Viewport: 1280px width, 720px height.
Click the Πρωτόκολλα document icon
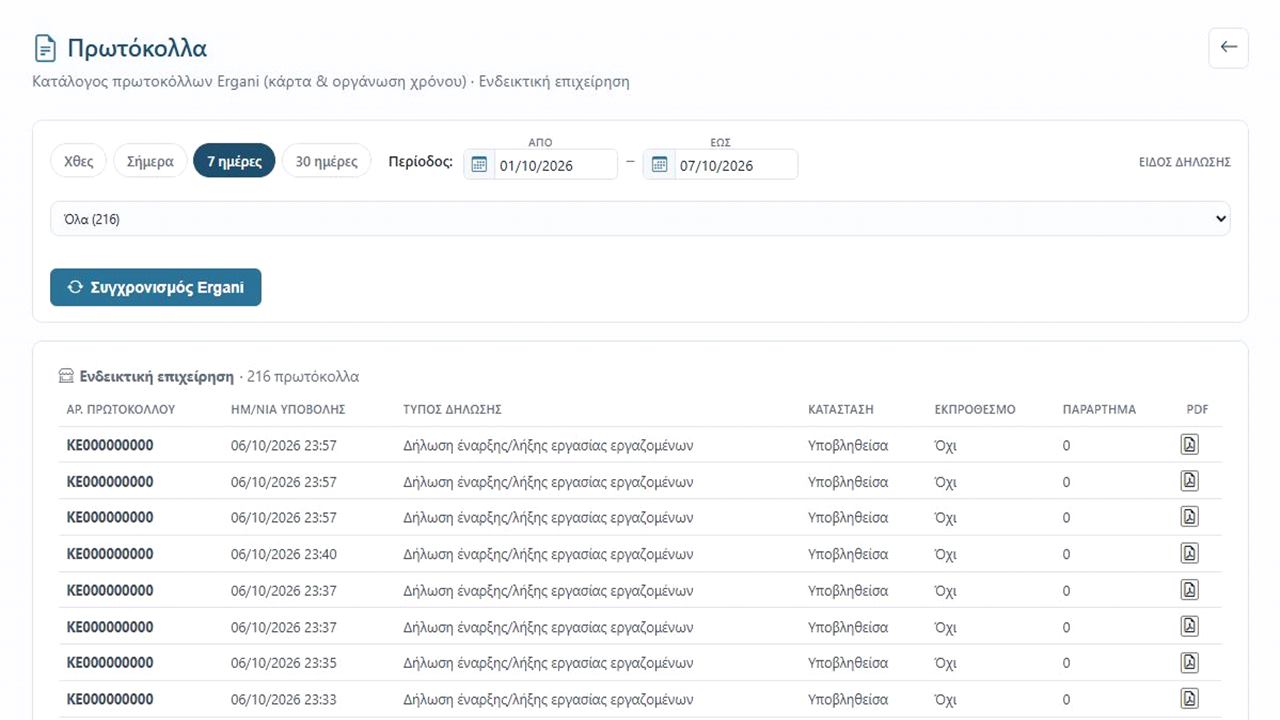(44, 47)
